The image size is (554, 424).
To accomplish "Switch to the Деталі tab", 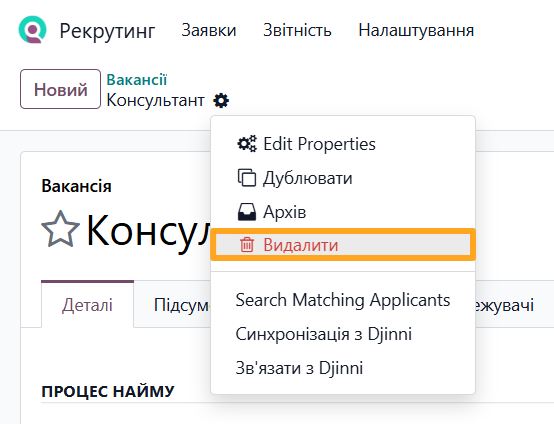I will [x=87, y=305].
